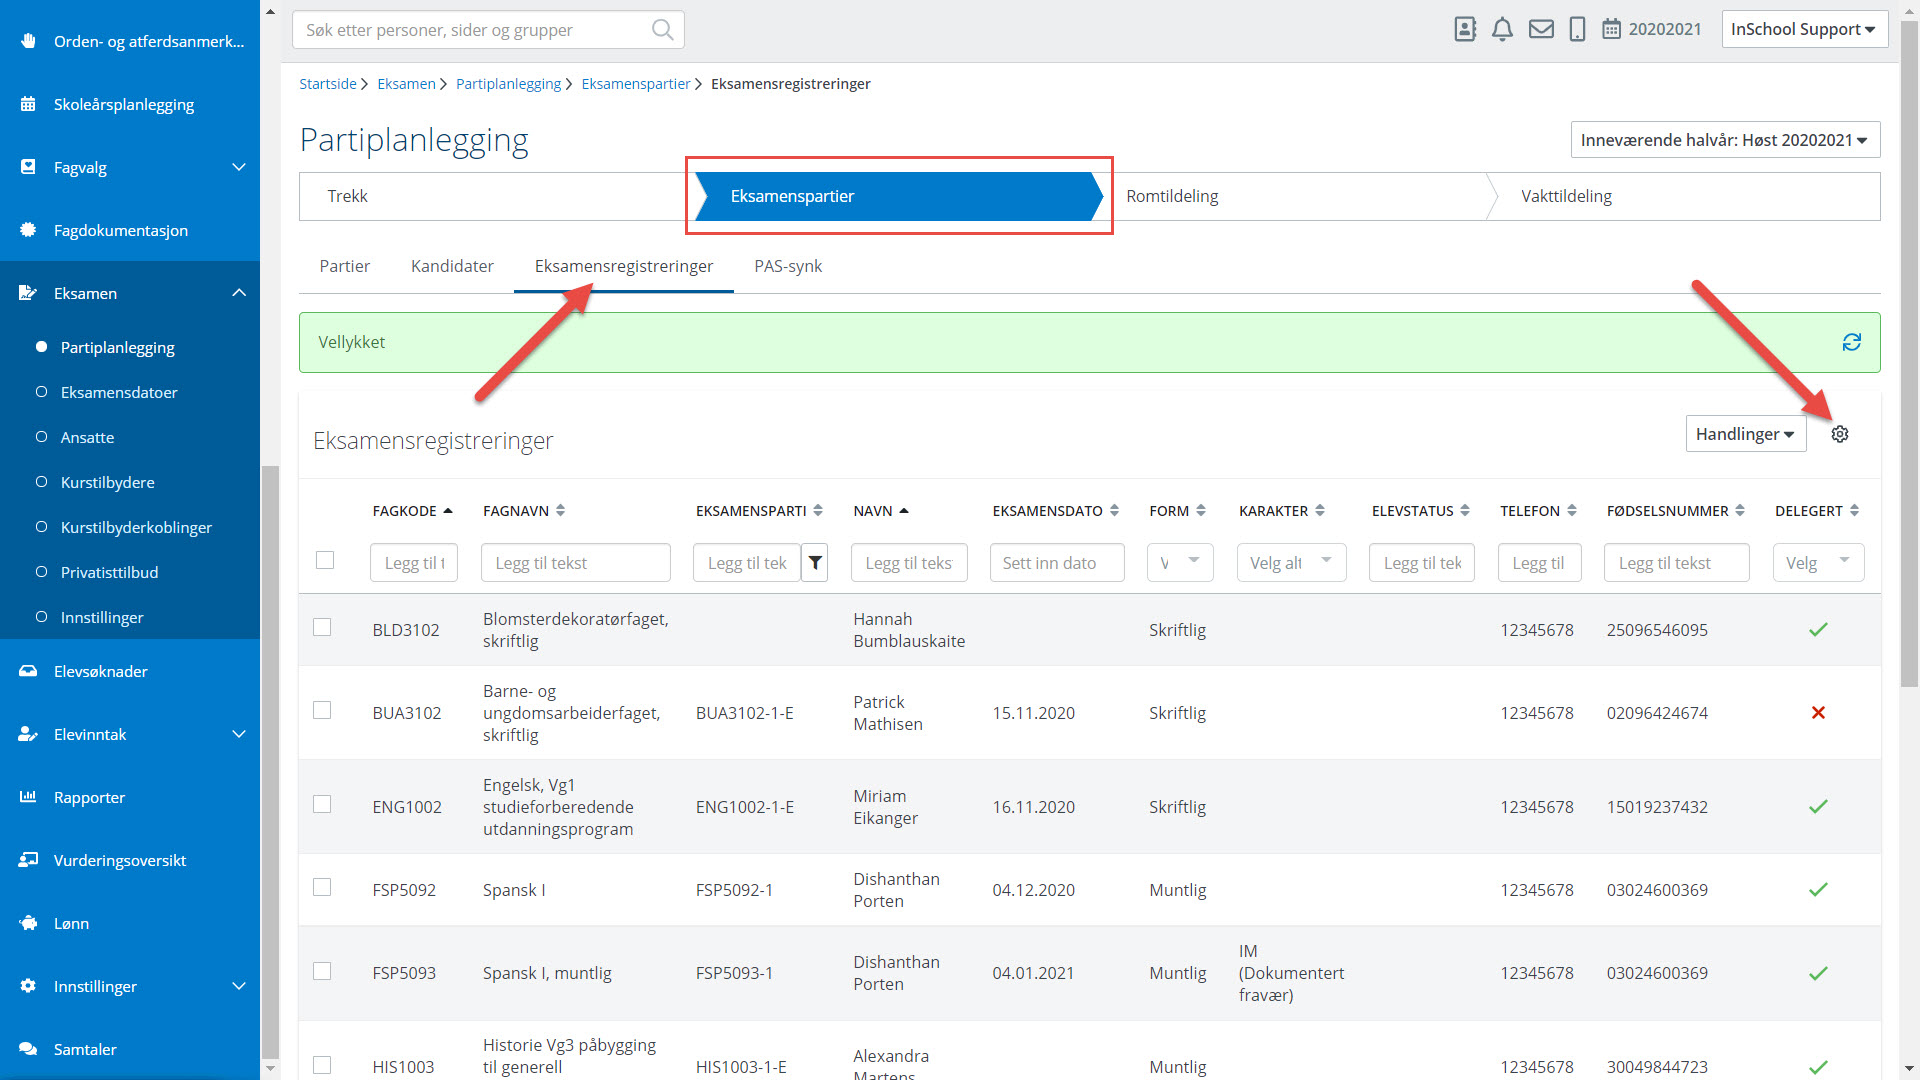Screen dimensions: 1920x1080
Task: Click the Rapporter chart icon
Action: tap(28, 797)
